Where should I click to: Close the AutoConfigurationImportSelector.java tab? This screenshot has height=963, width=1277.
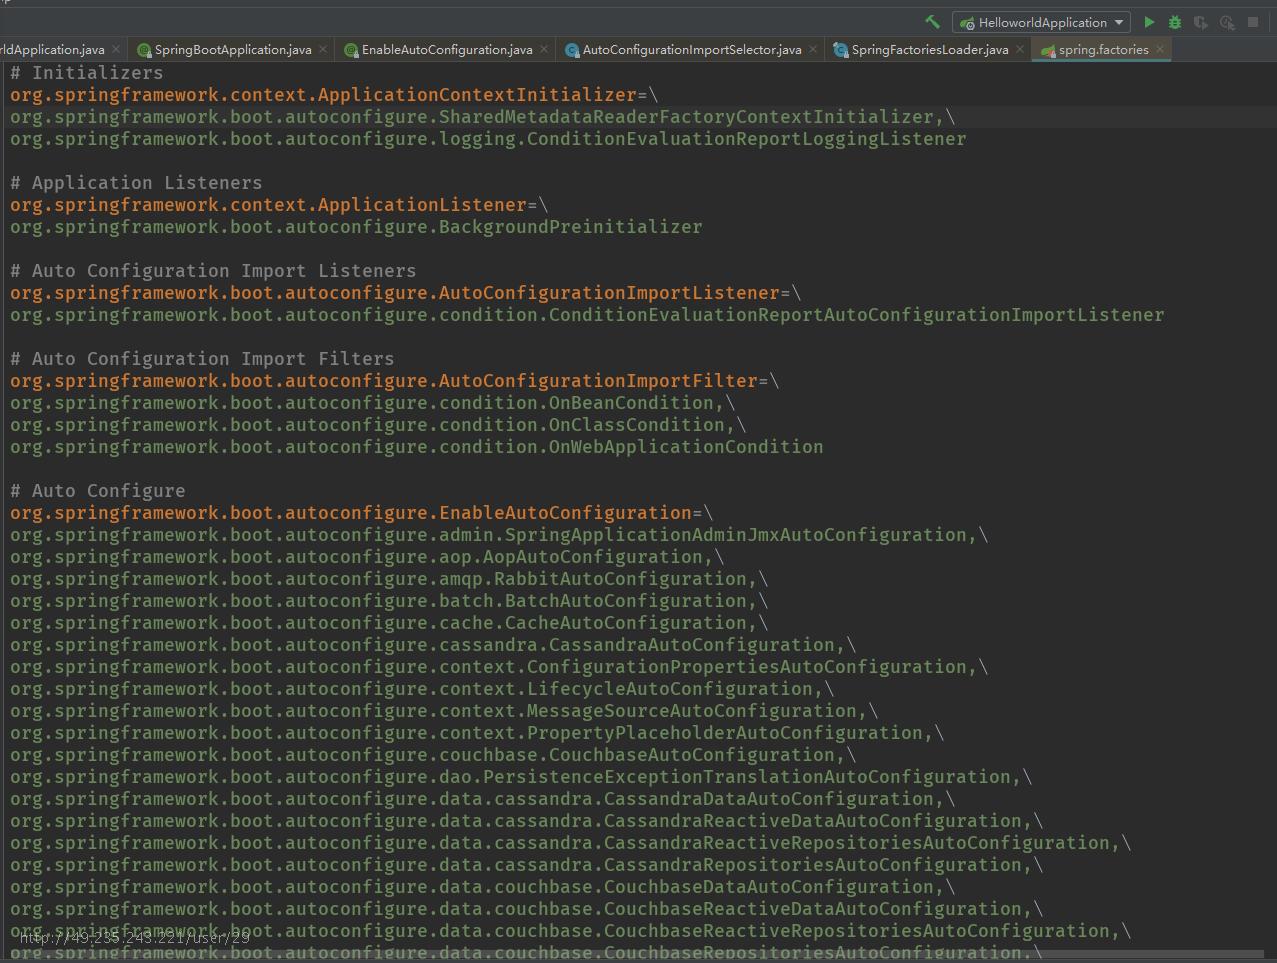813,49
